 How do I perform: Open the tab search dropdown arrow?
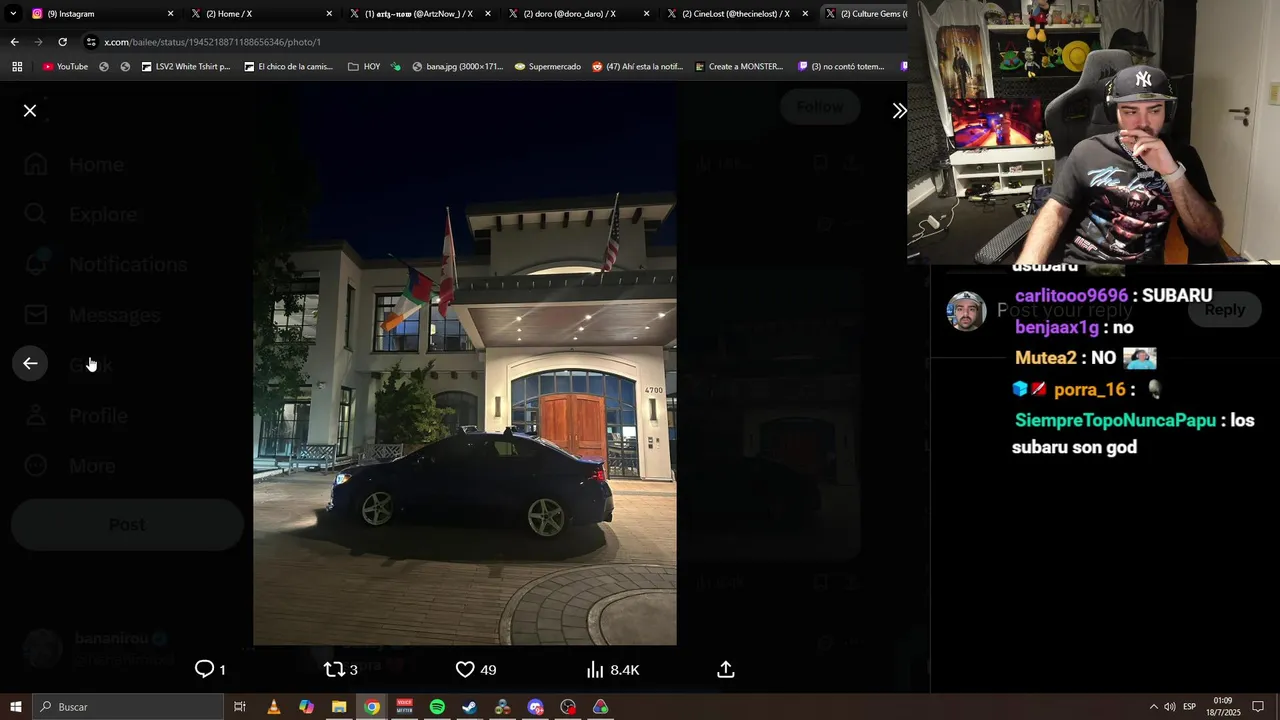coord(12,14)
